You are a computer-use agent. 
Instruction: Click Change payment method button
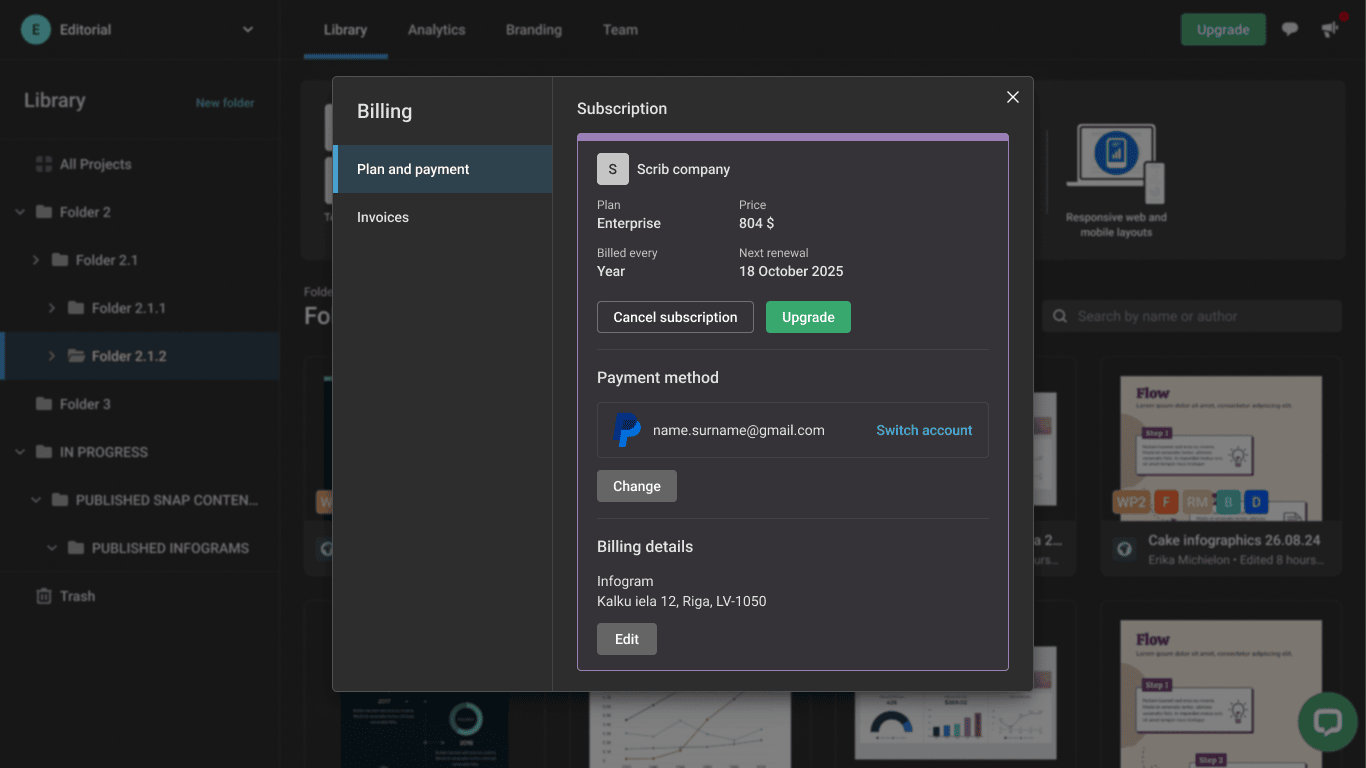coord(637,486)
